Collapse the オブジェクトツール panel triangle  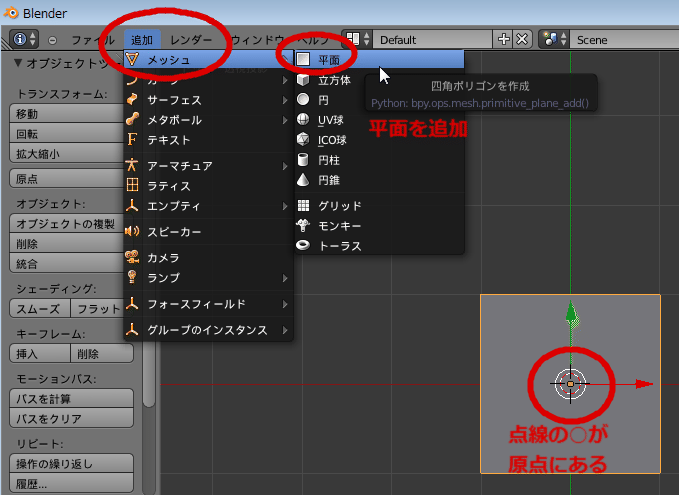click(18, 63)
